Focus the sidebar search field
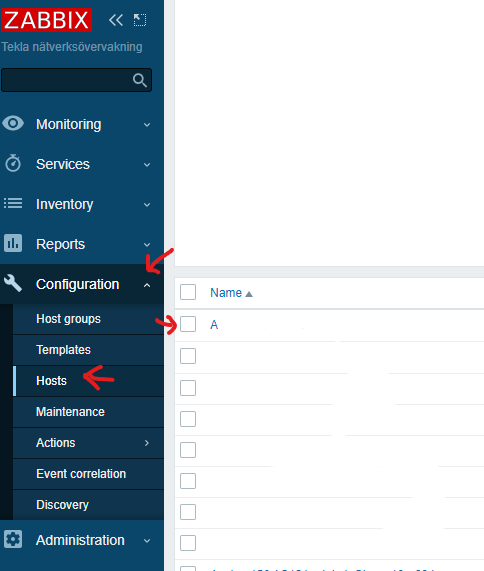The image size is (484, 571). click(67, 80)
